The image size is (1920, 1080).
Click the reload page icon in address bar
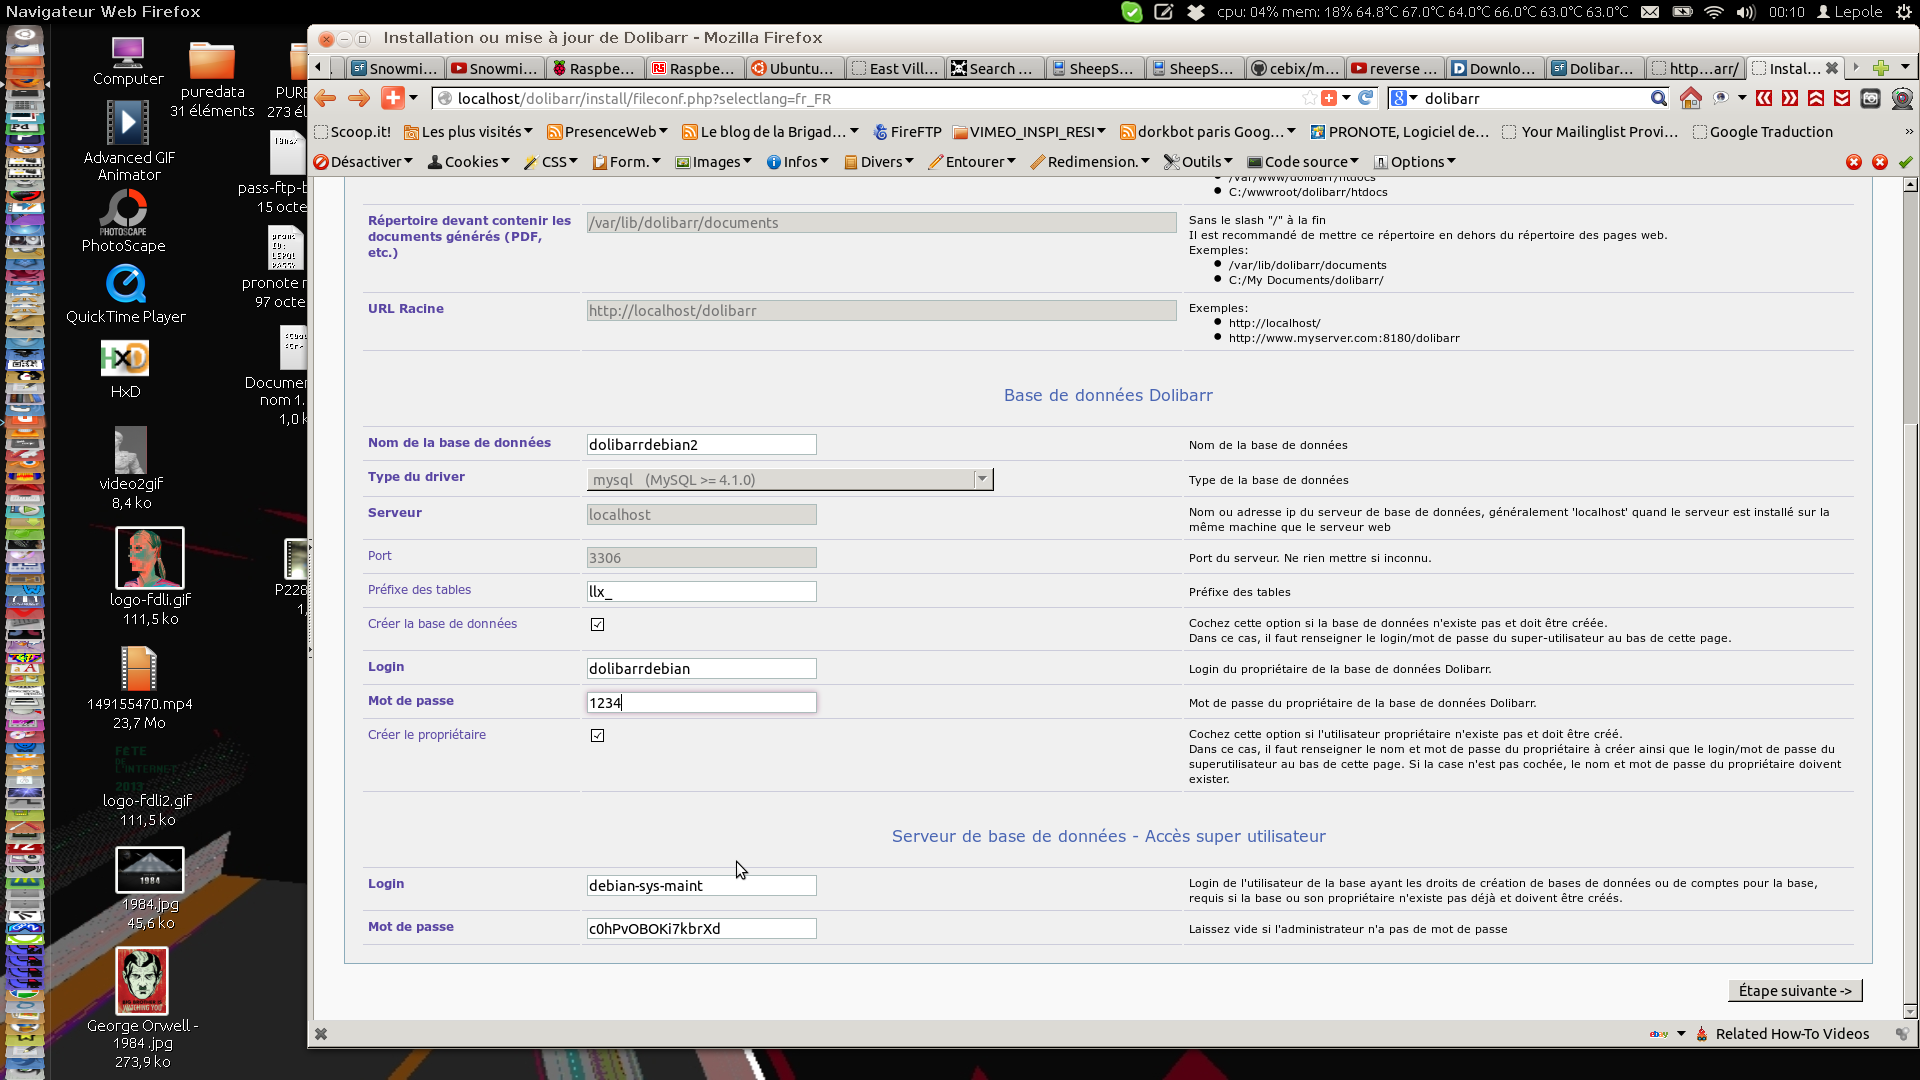point(1365,98)
